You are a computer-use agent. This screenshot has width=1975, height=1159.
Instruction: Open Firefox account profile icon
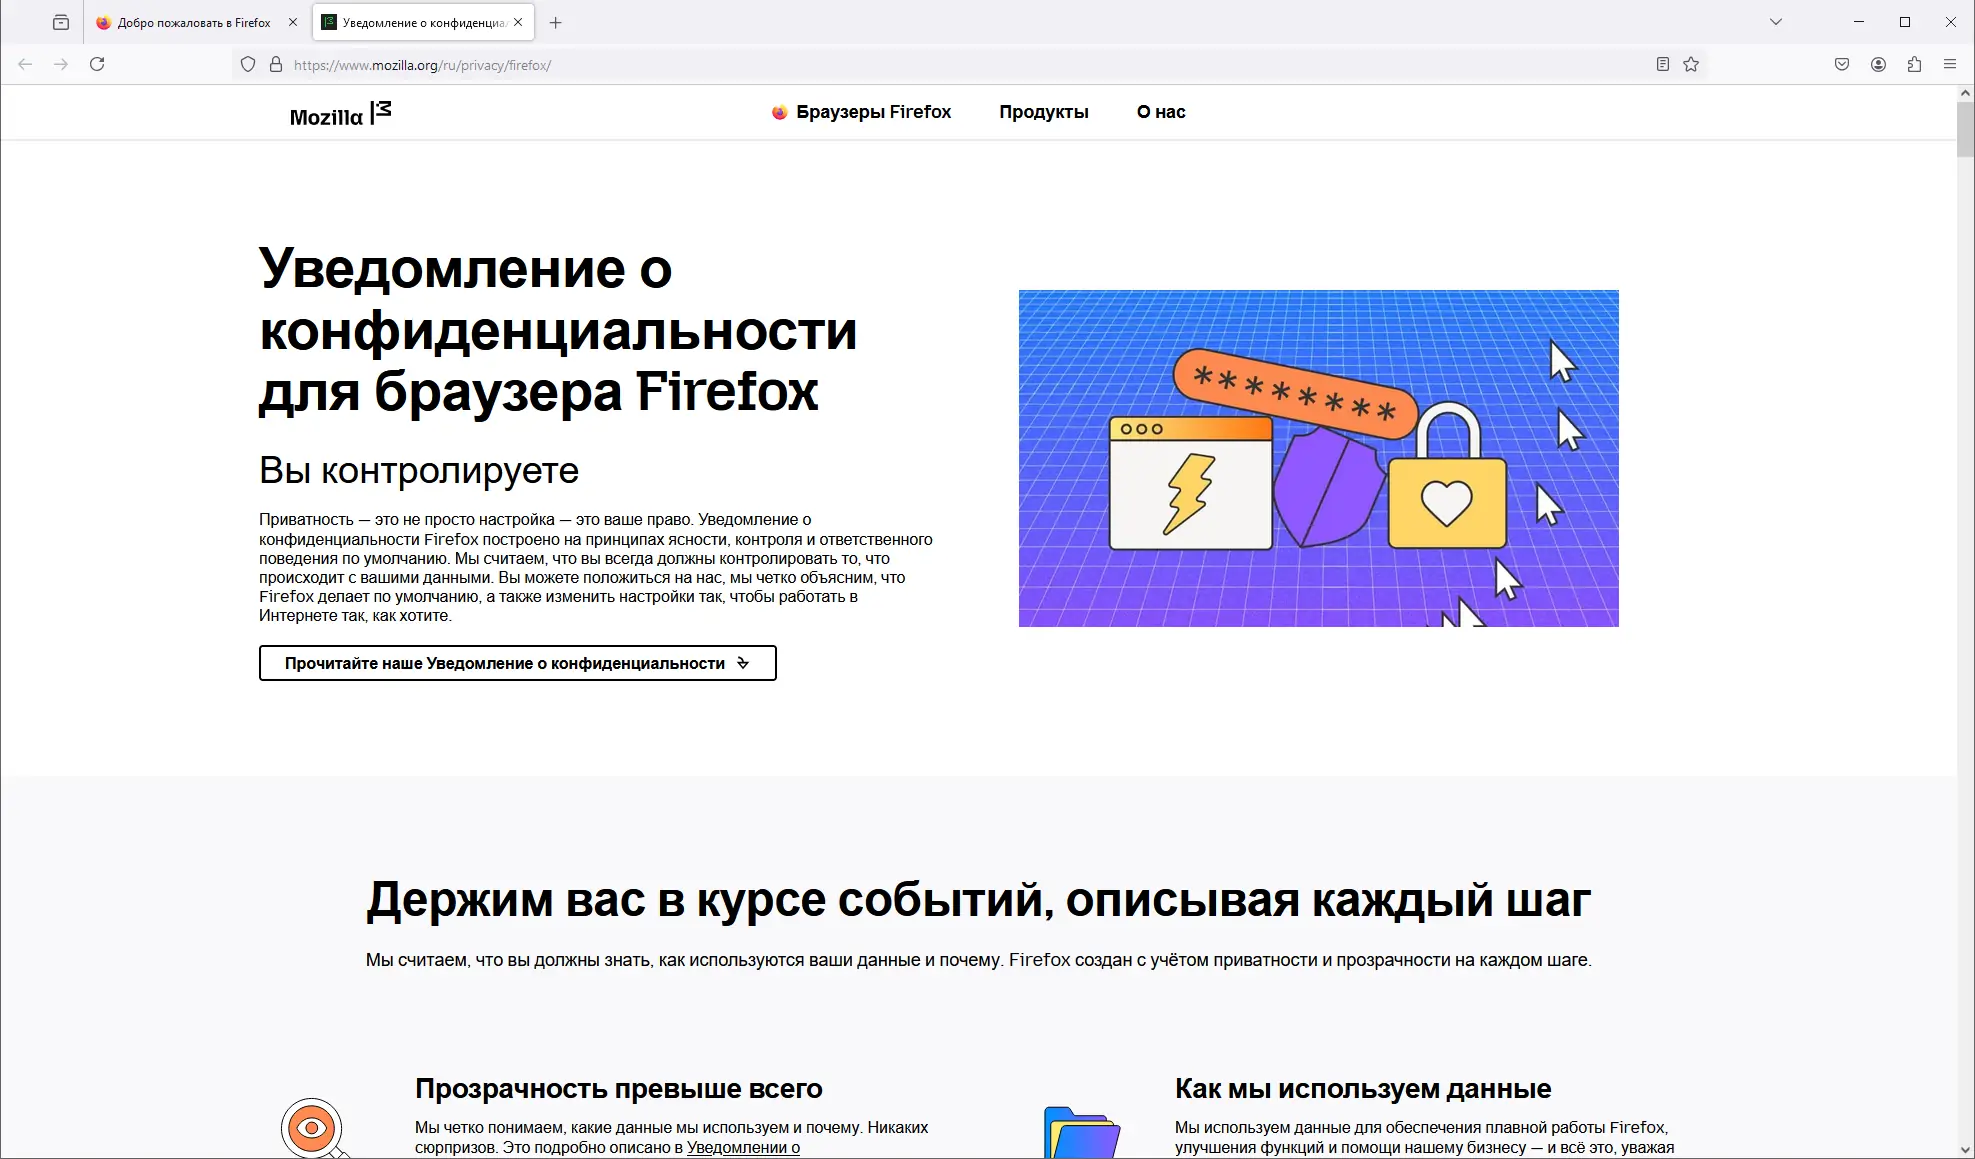pos(1878,65)
